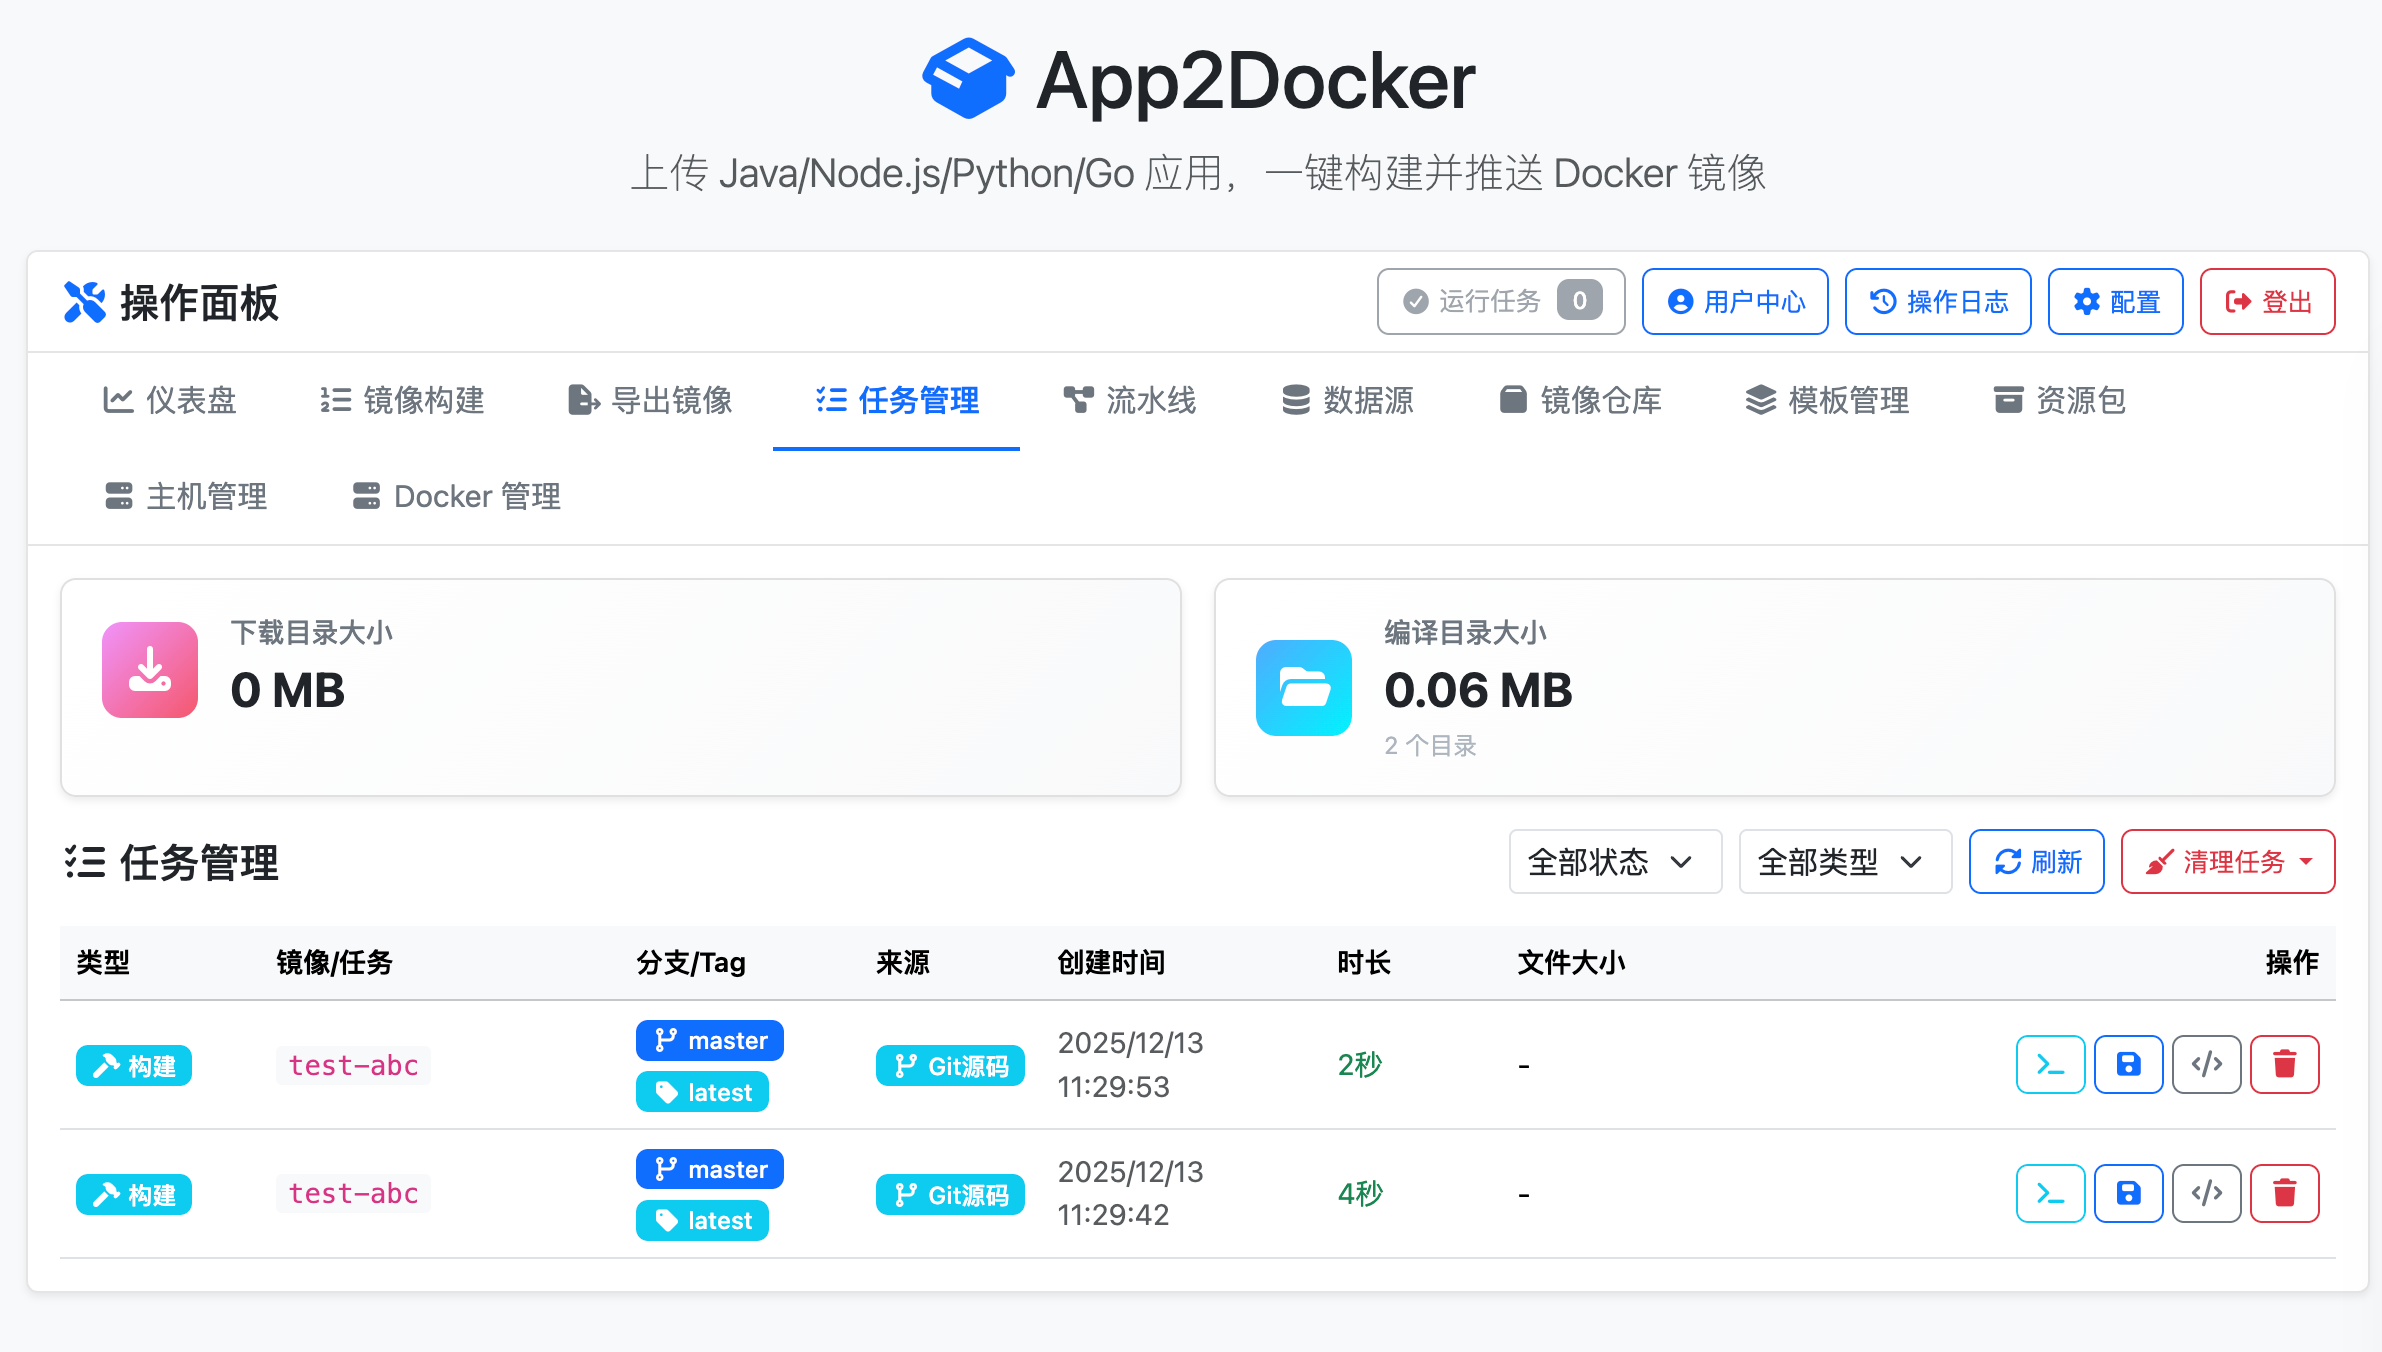
Task: Click the 运行任务 status indicator
Action: tap(1500, 301)
